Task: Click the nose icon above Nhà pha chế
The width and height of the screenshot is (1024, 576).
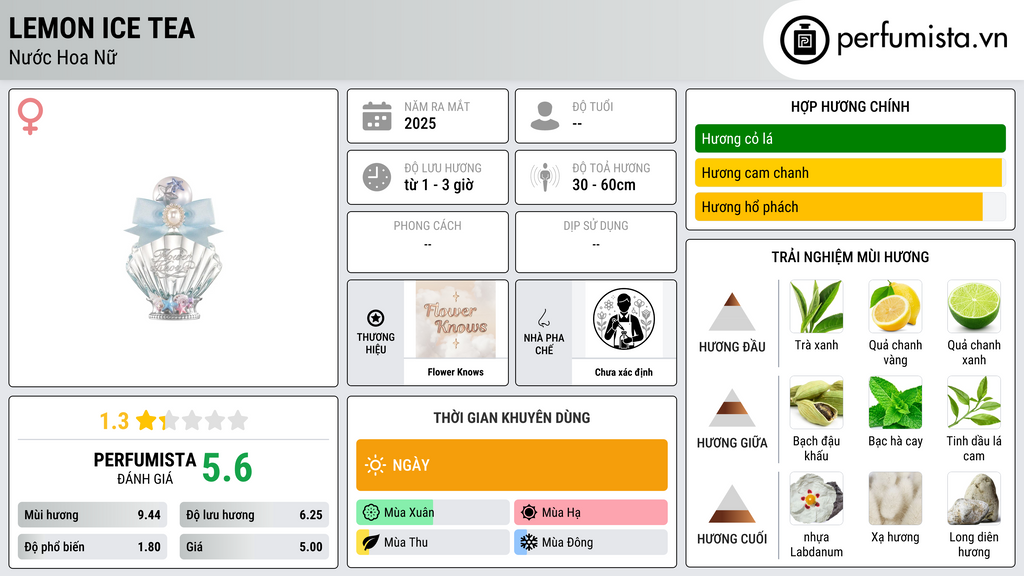Action: 543,318
